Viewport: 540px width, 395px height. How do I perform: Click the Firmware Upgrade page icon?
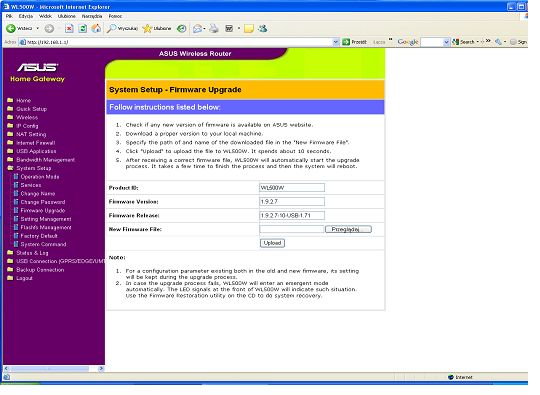click(x=16, y=210)
